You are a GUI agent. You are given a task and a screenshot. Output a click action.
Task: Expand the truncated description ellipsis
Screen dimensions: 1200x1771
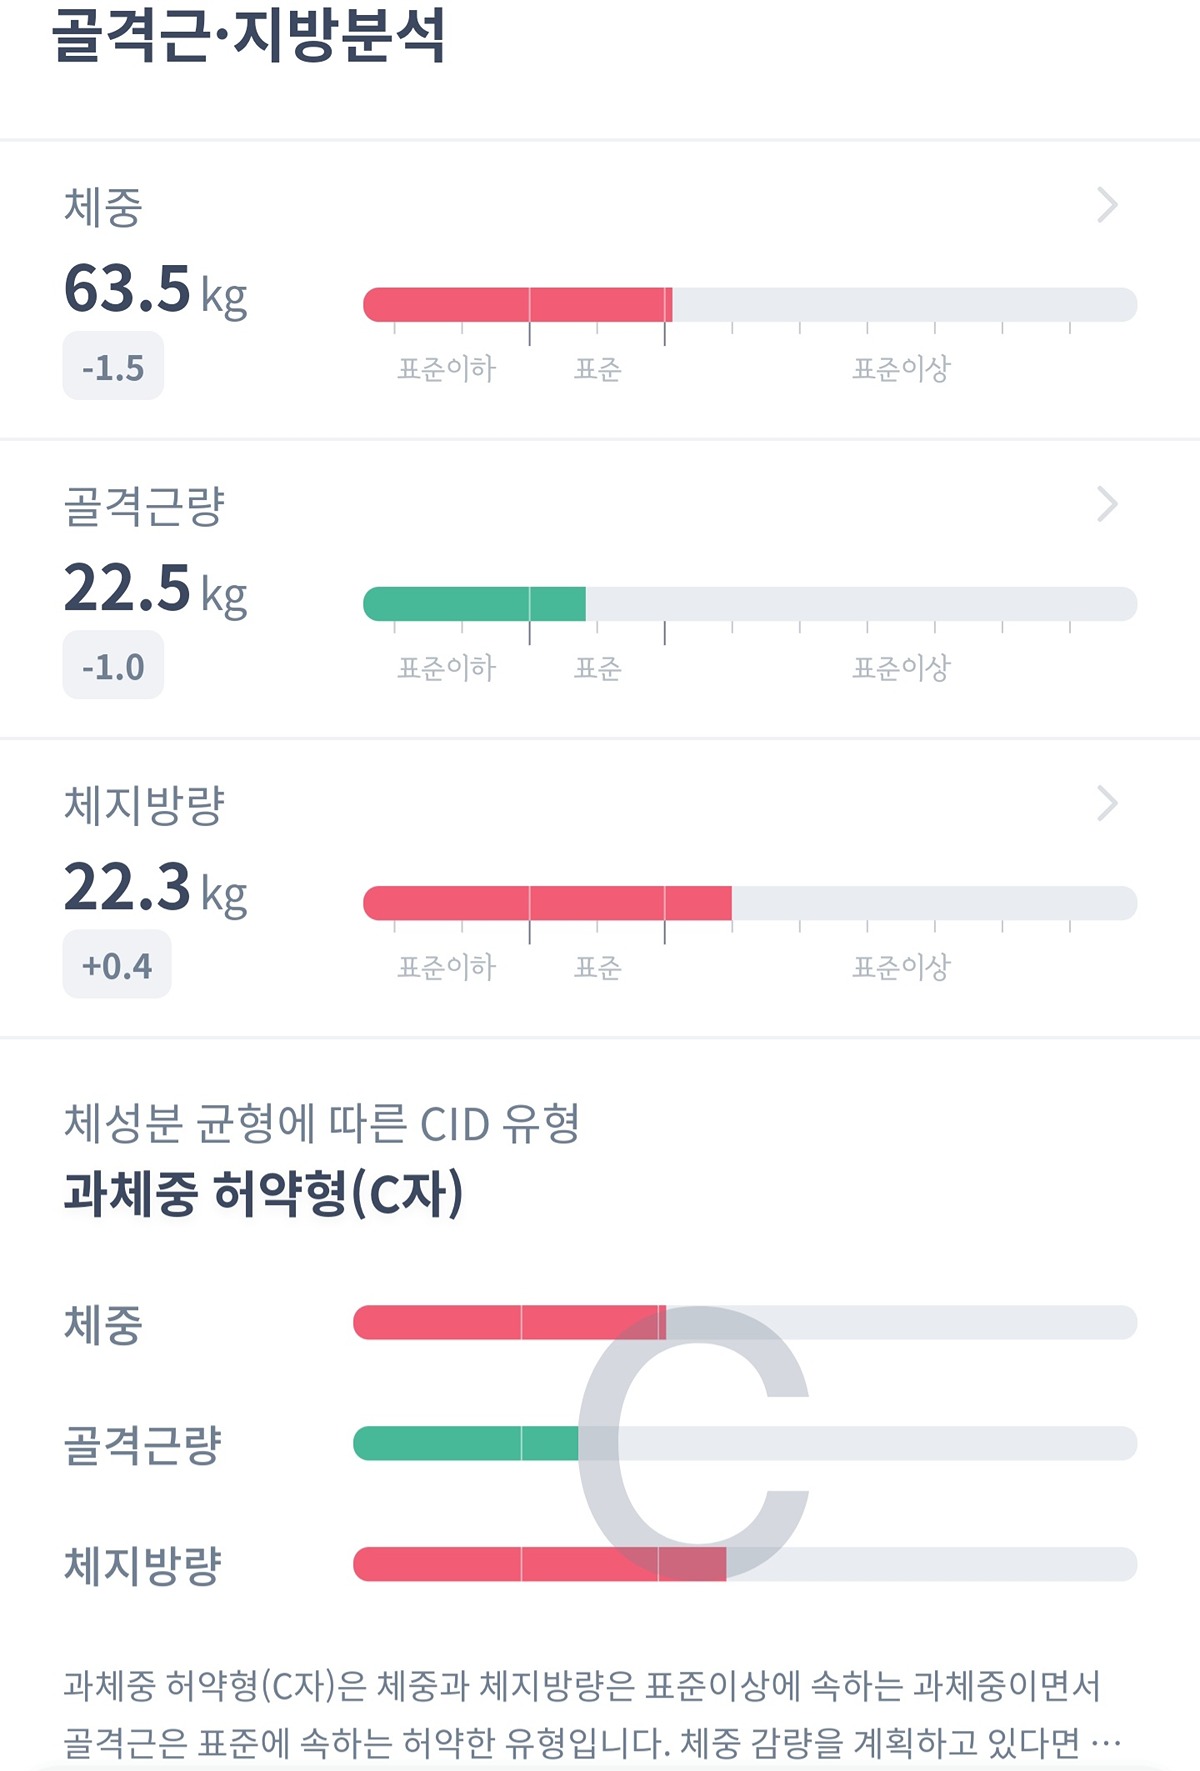[x=1105, y=1743]
